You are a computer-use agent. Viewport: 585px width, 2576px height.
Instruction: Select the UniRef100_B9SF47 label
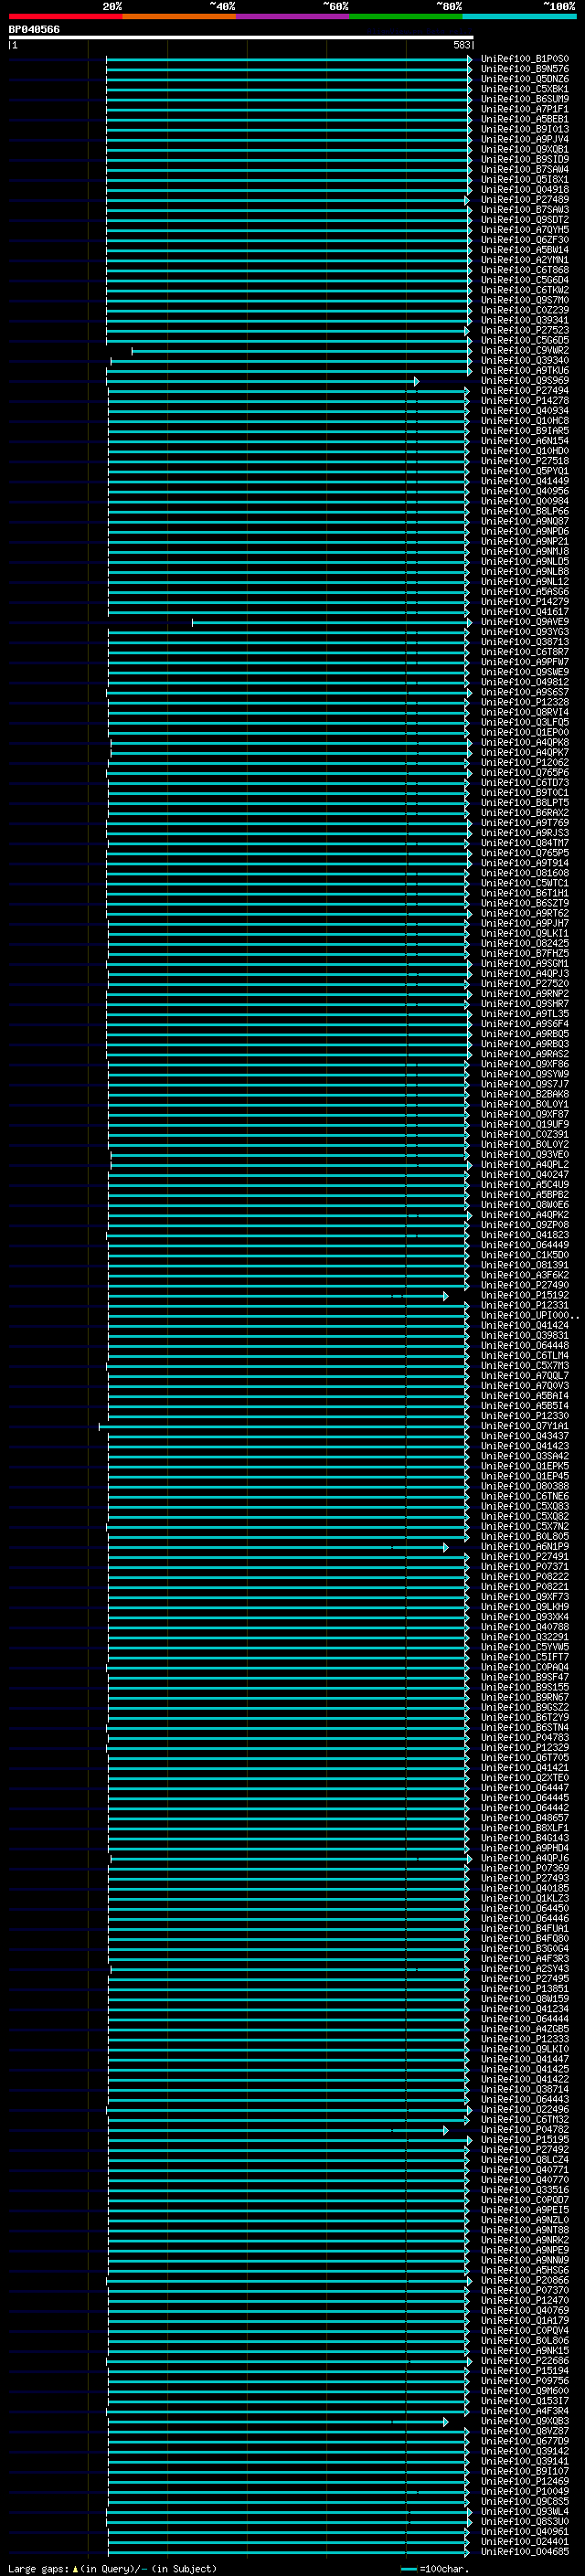pyautogui.click(x=524, y=1678)
